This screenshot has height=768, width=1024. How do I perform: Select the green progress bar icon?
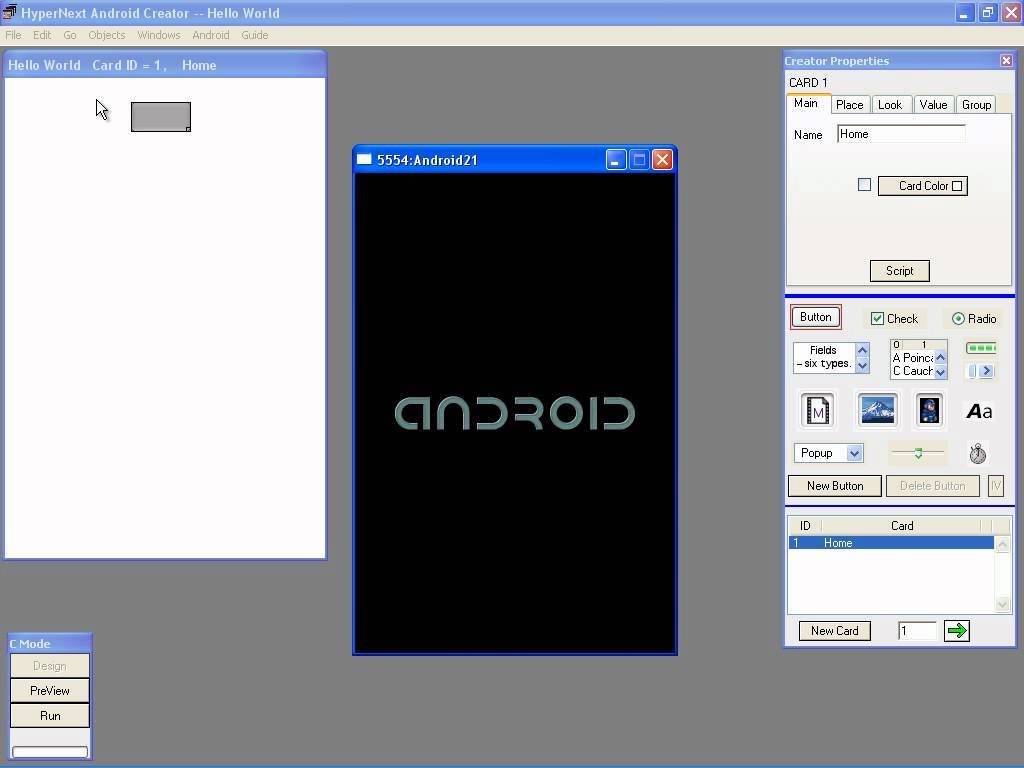pos(981,347)
